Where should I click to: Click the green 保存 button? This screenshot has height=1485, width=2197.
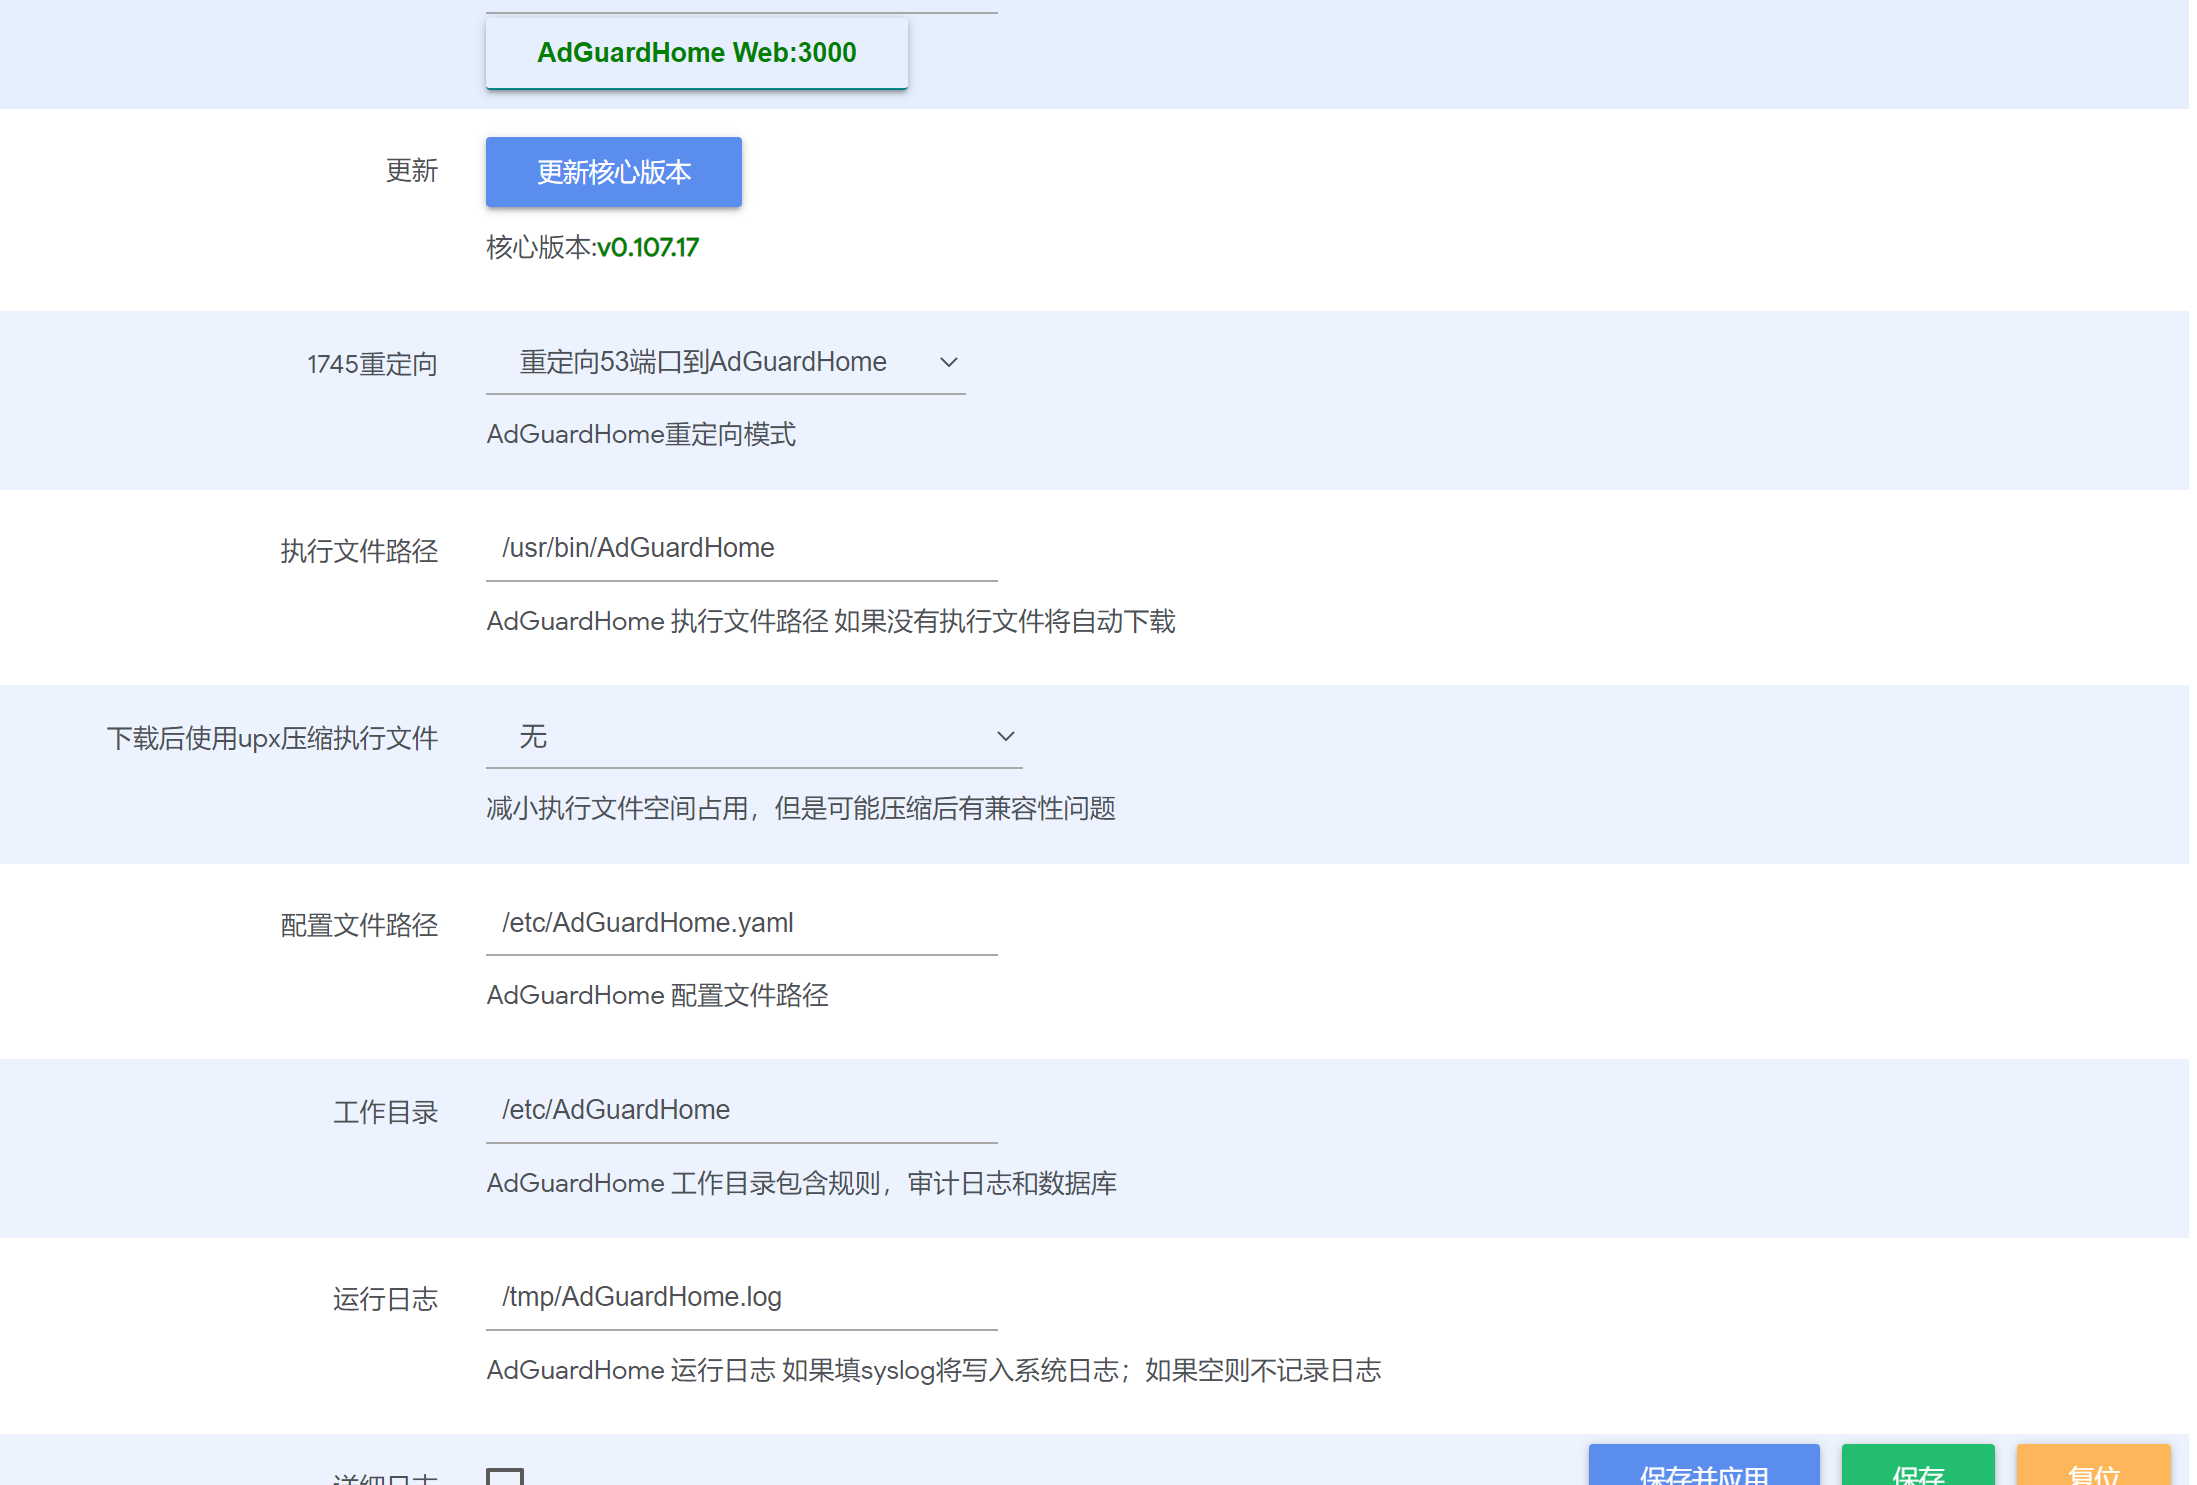click(1917, 1465)
